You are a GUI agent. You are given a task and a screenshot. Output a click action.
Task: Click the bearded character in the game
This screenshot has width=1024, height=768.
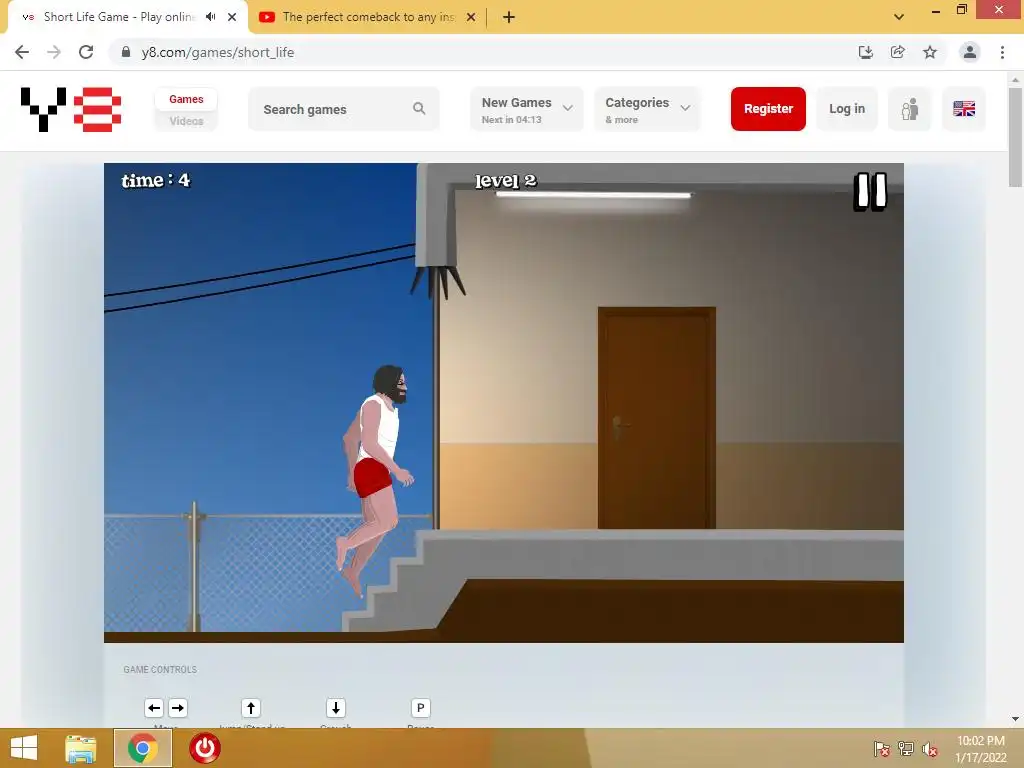point(375,480)
